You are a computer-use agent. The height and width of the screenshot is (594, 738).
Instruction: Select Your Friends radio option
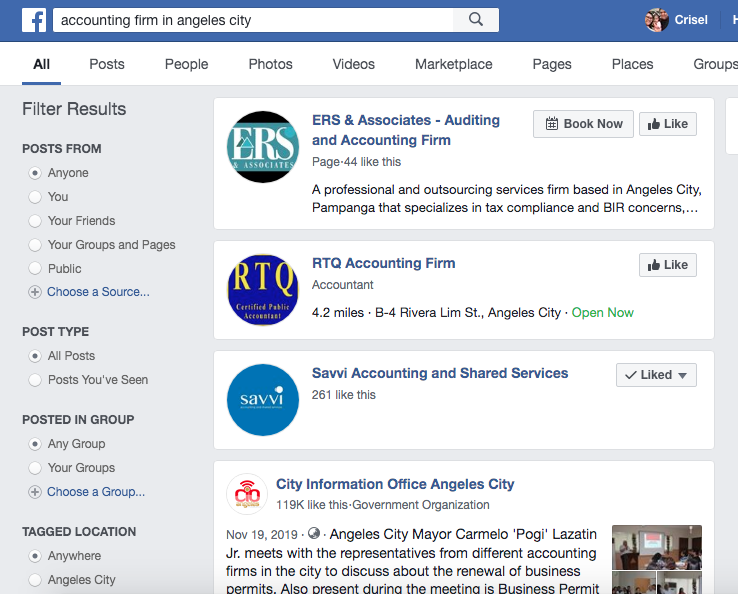[35, 221]
